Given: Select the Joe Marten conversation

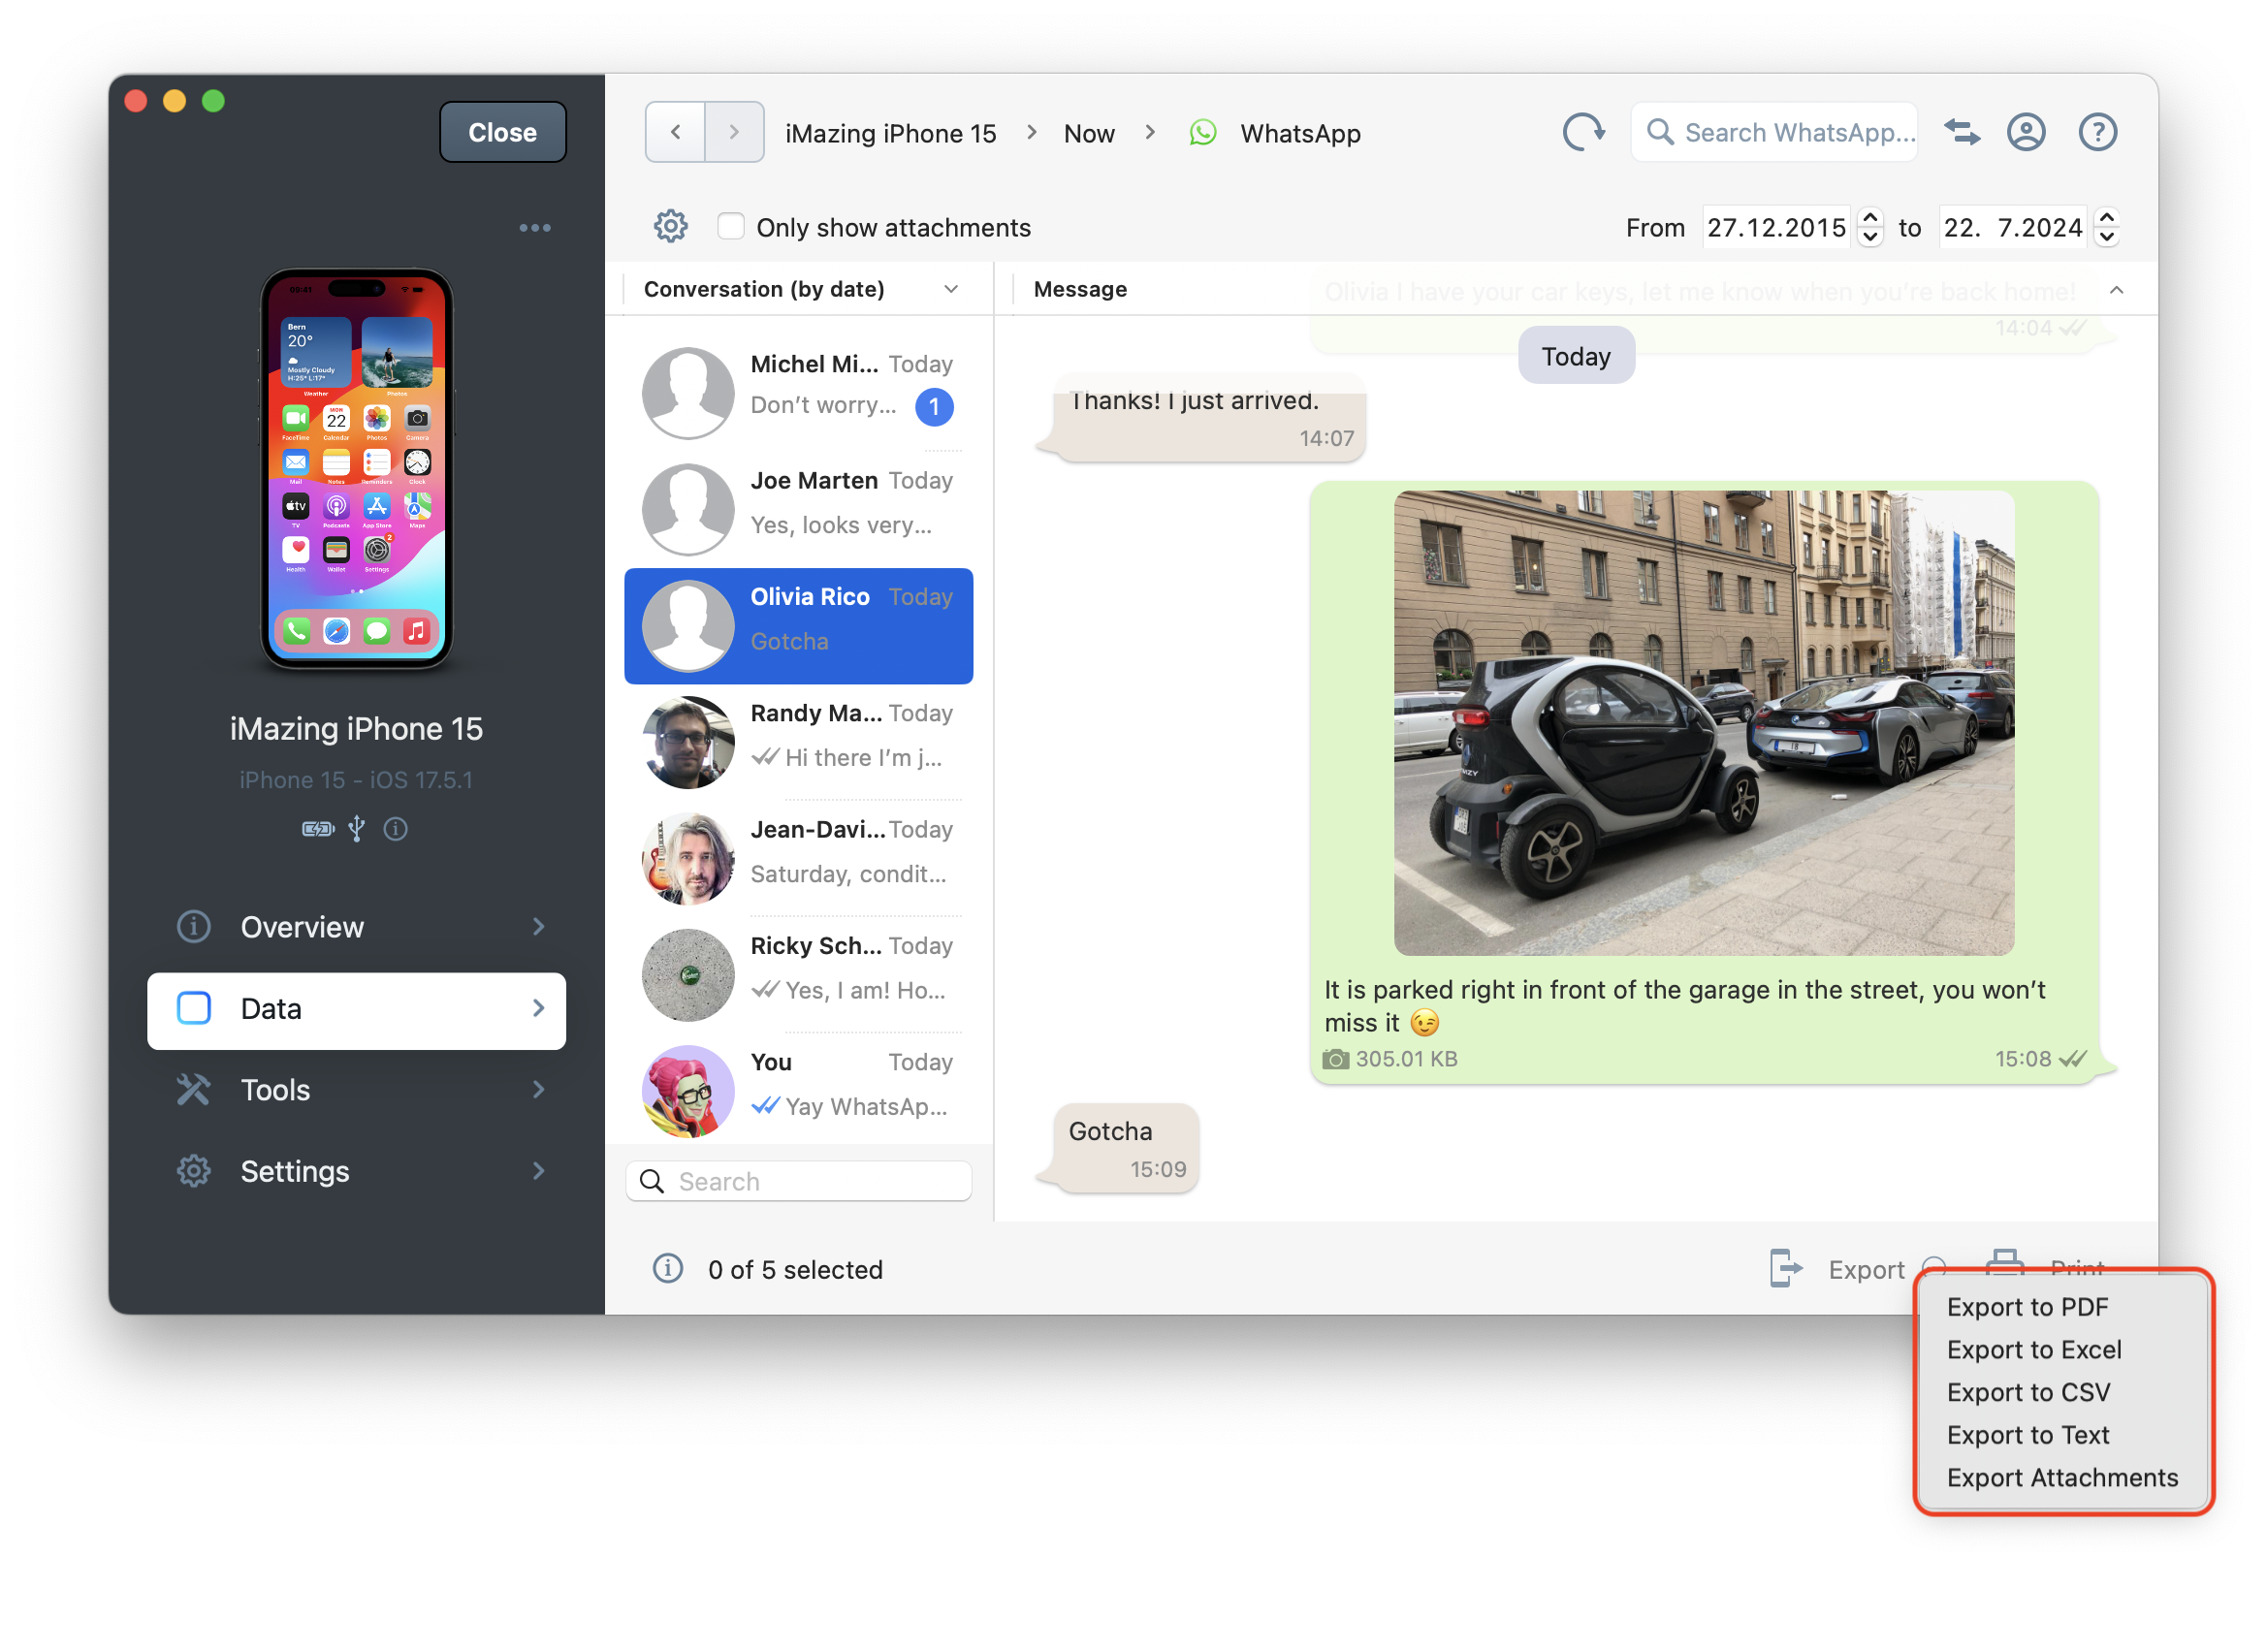Looking at the screenshot, I should point(798,508).
